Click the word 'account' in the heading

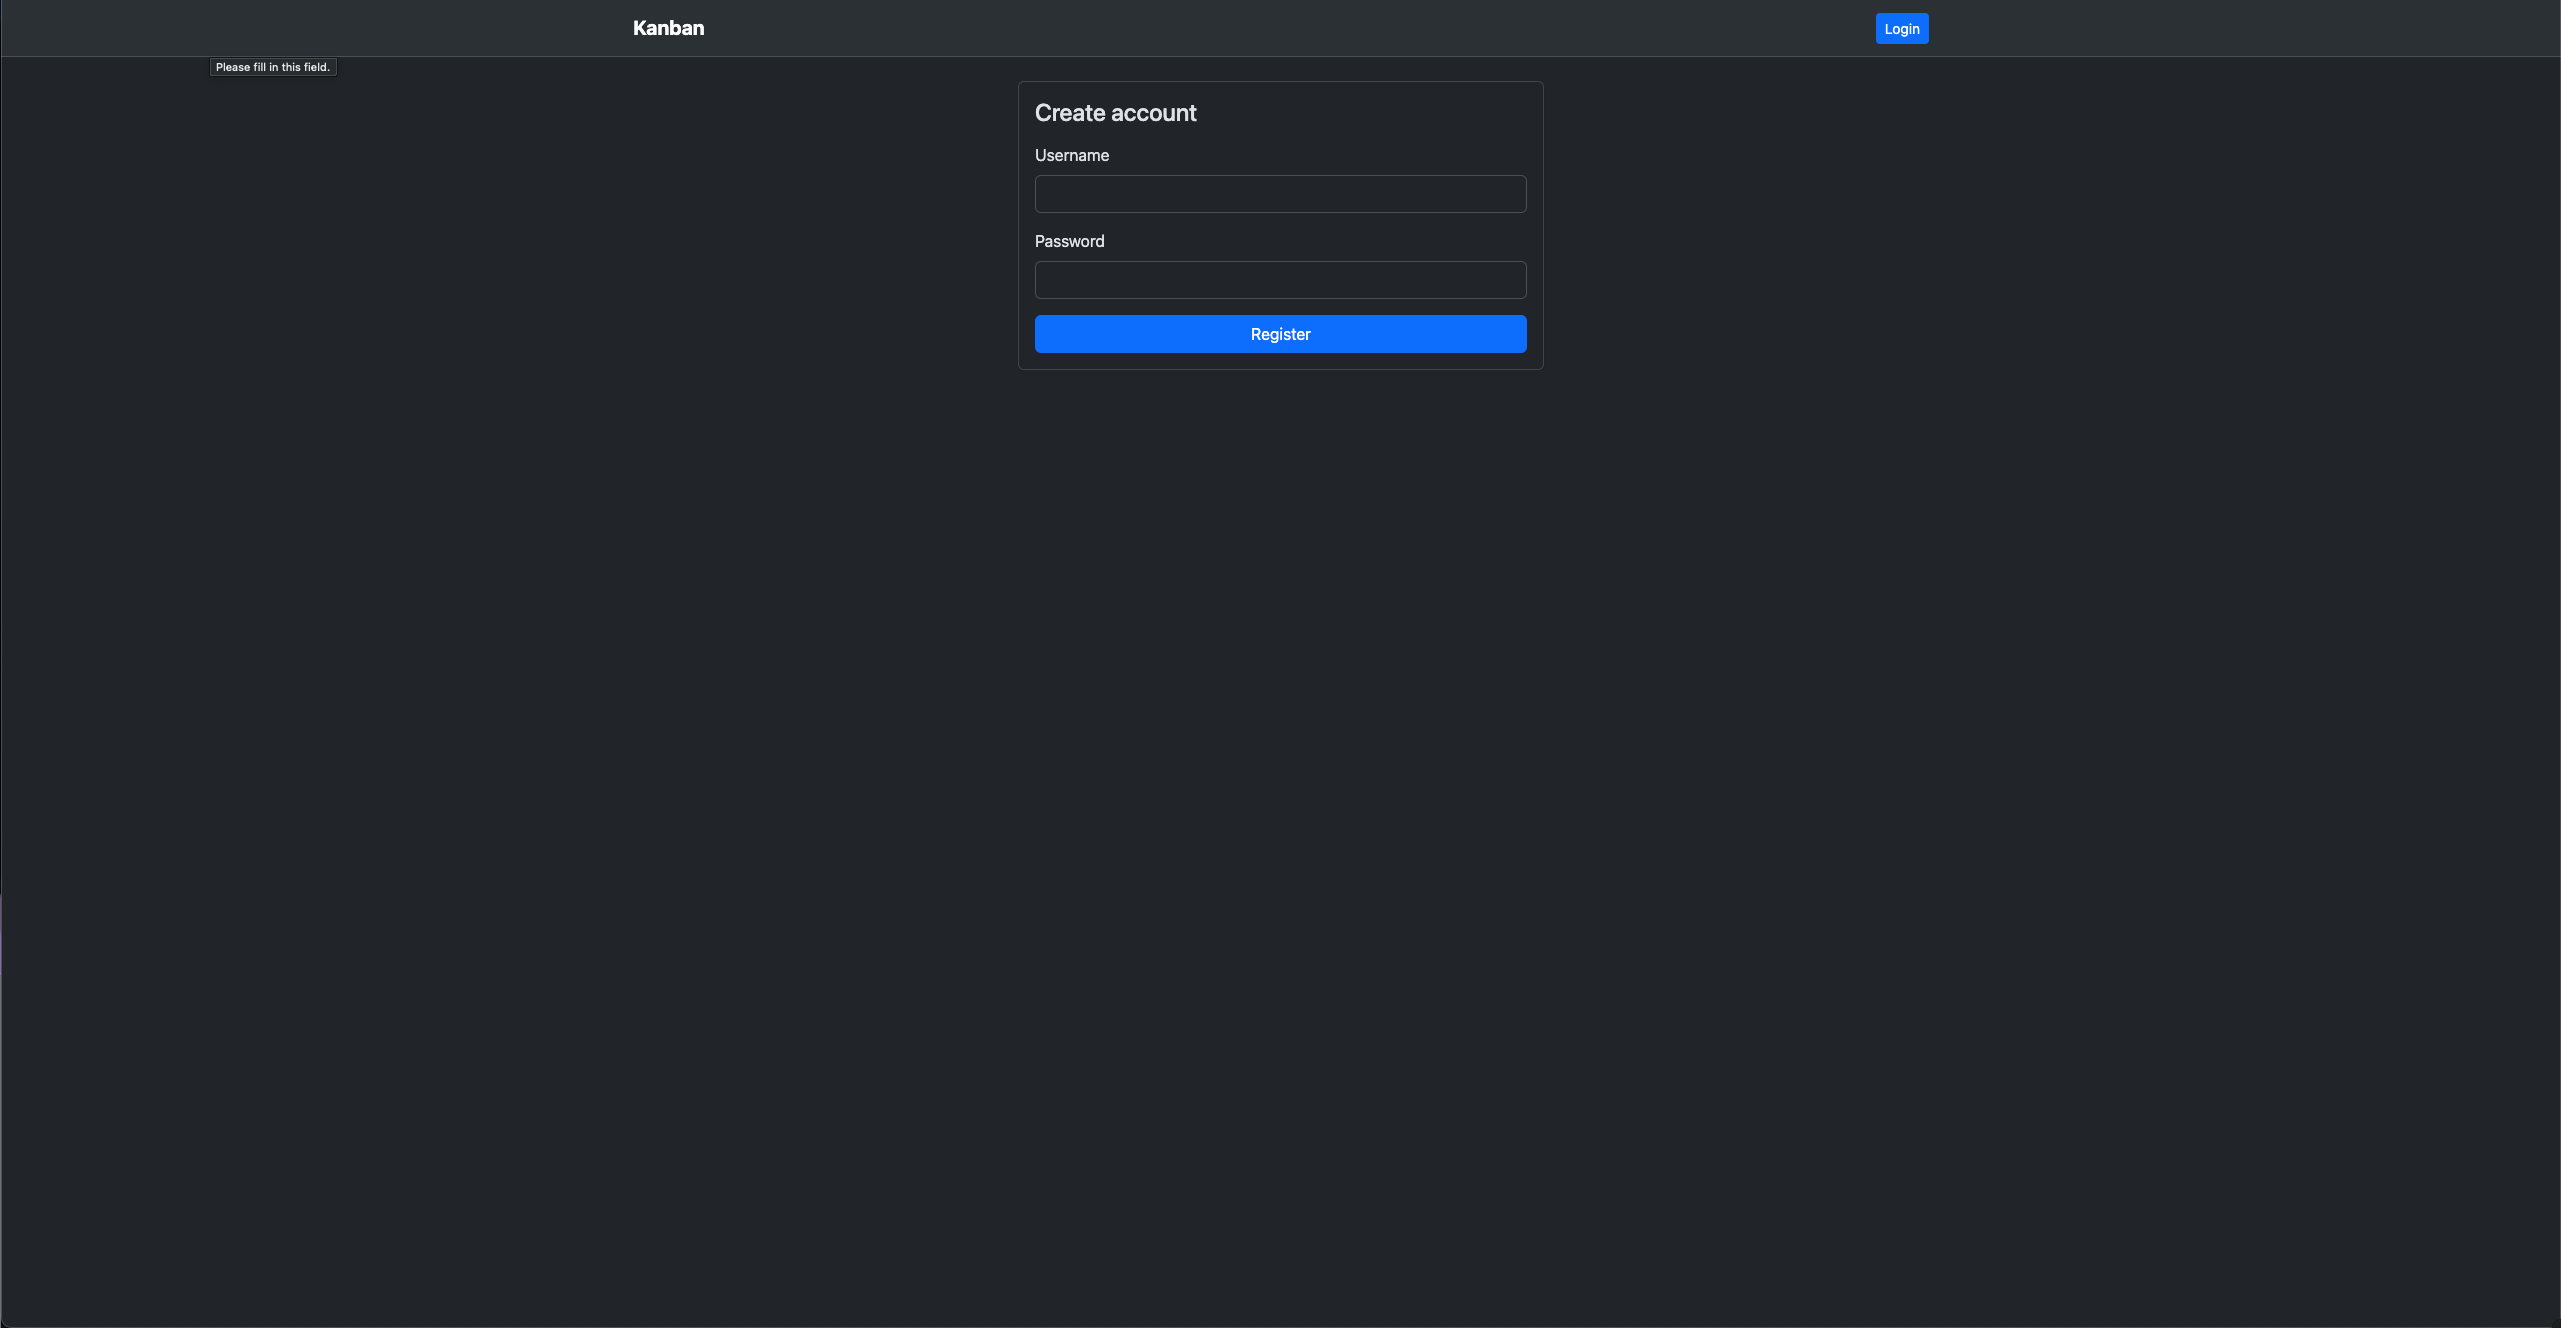click(x=1153, y=113)
